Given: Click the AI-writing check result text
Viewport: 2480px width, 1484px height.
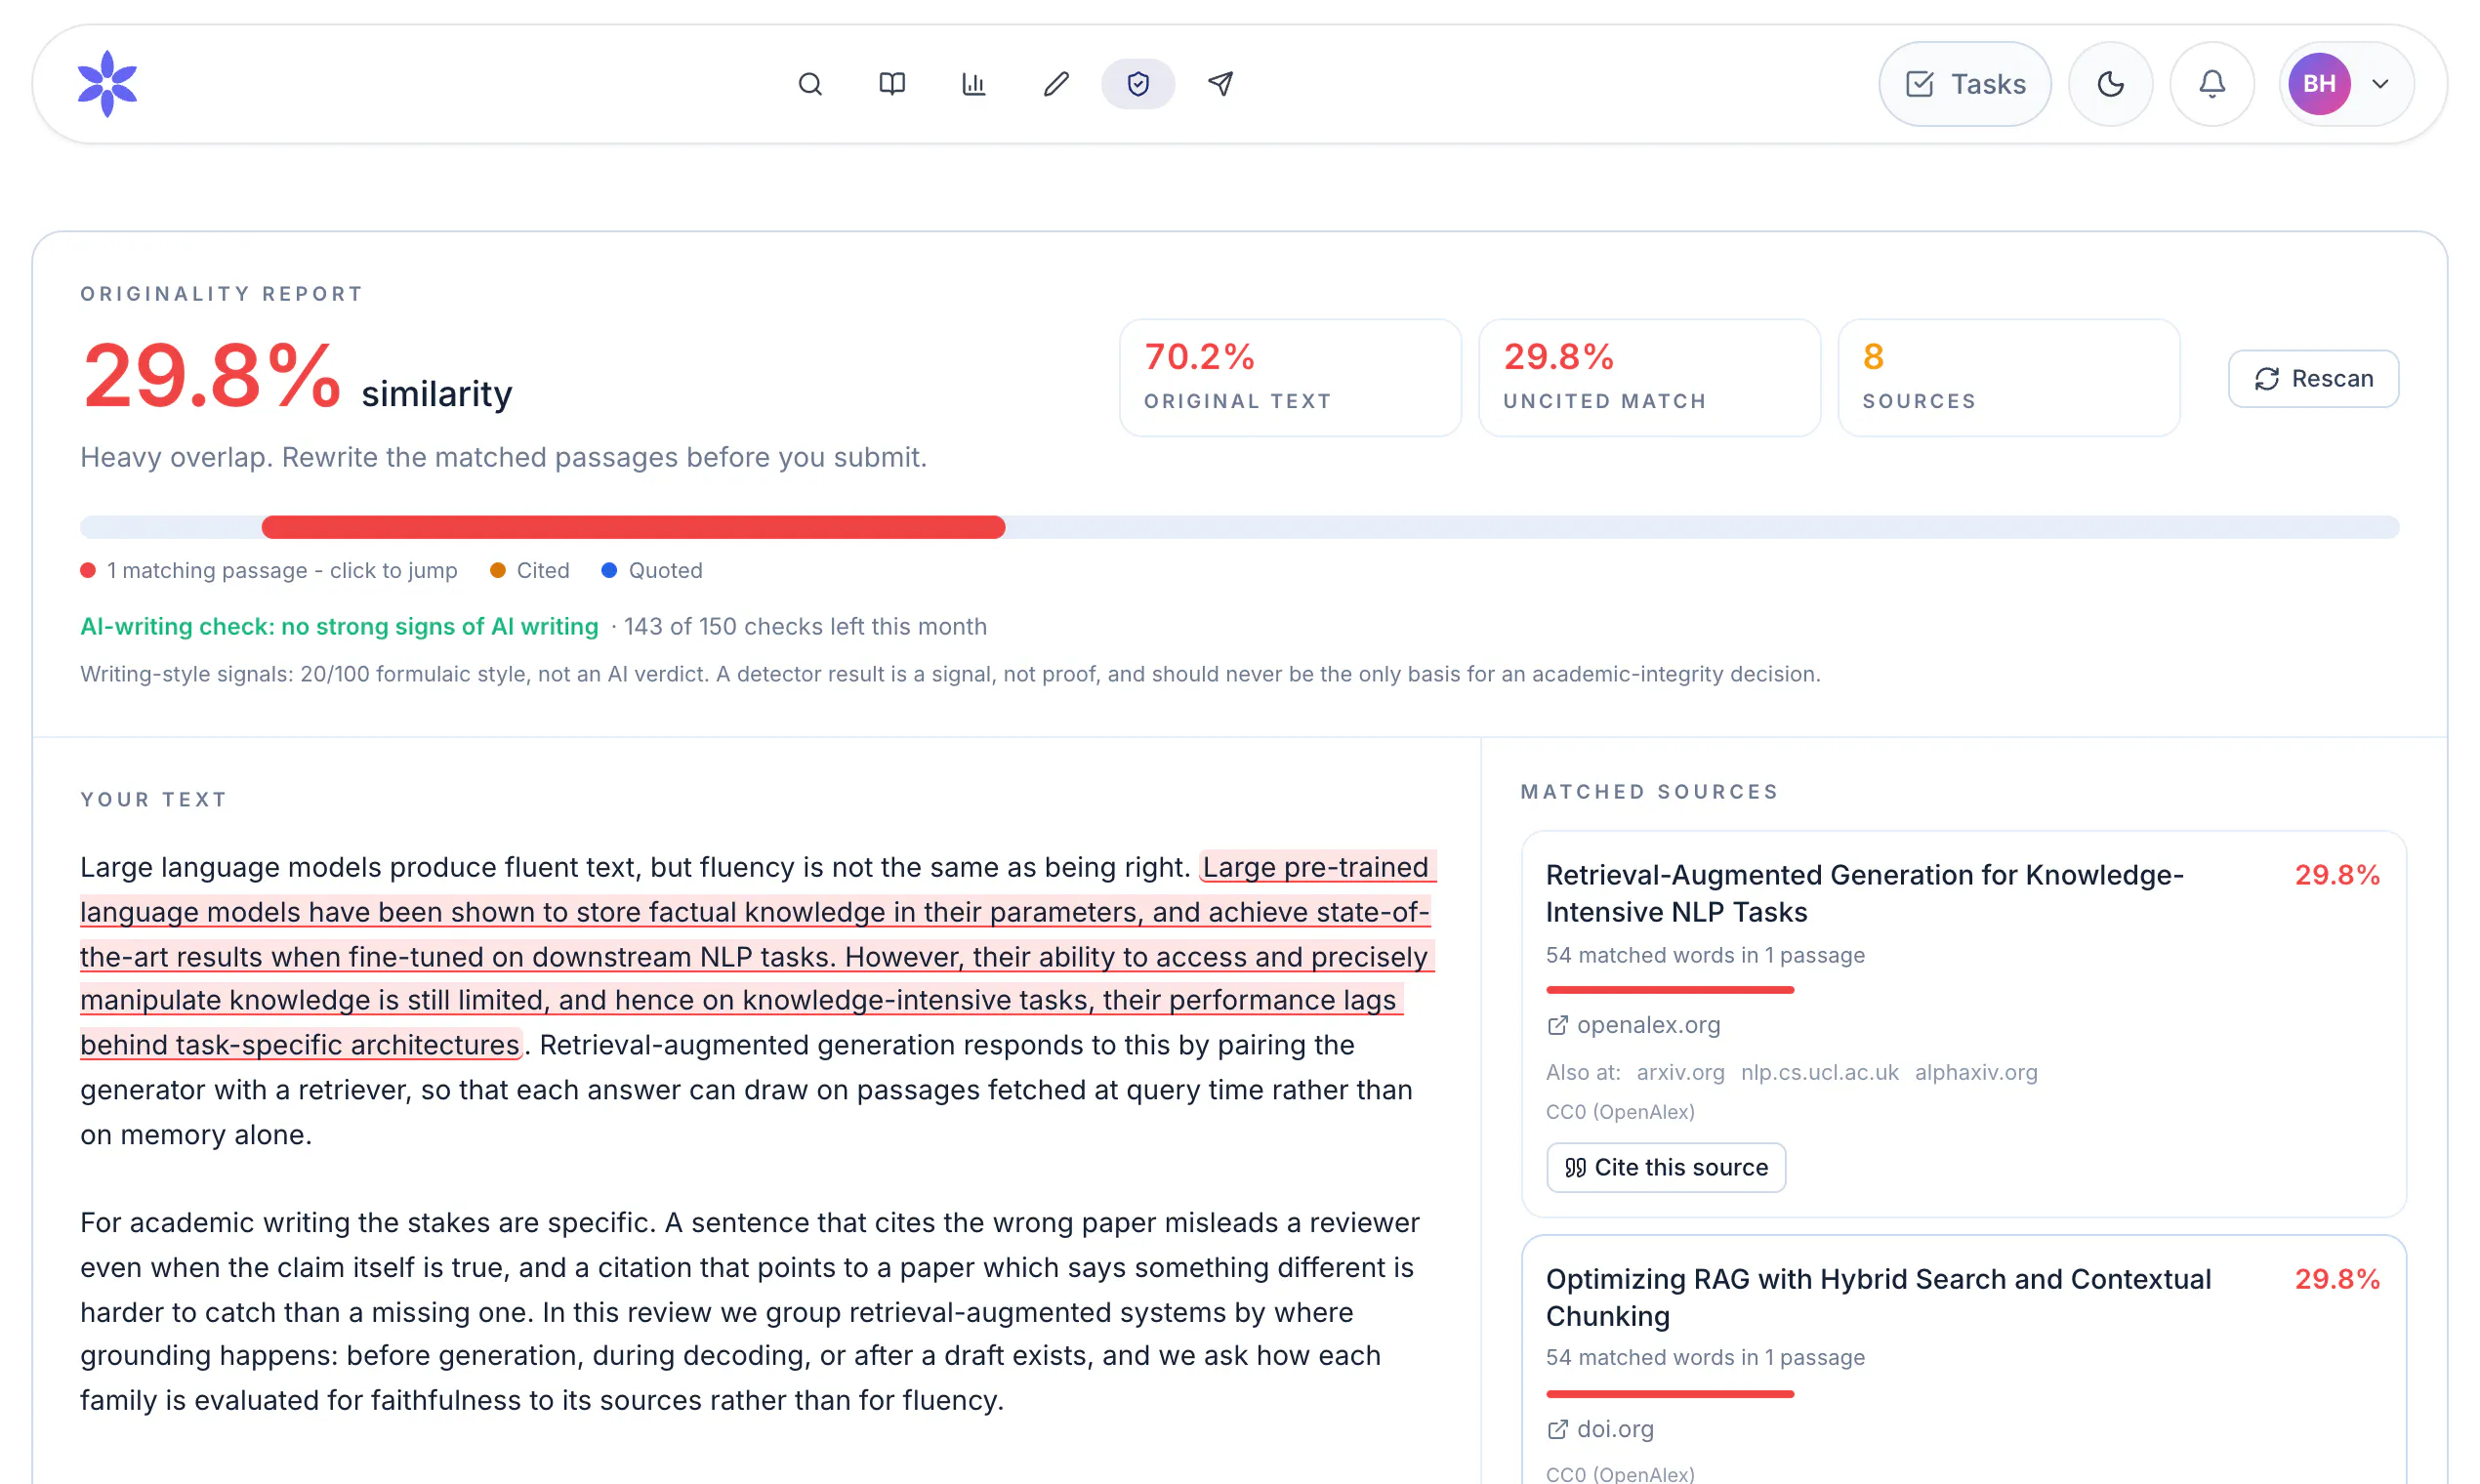Looking at the screenshot, I should pyautogui.click(x=339, y=626).
